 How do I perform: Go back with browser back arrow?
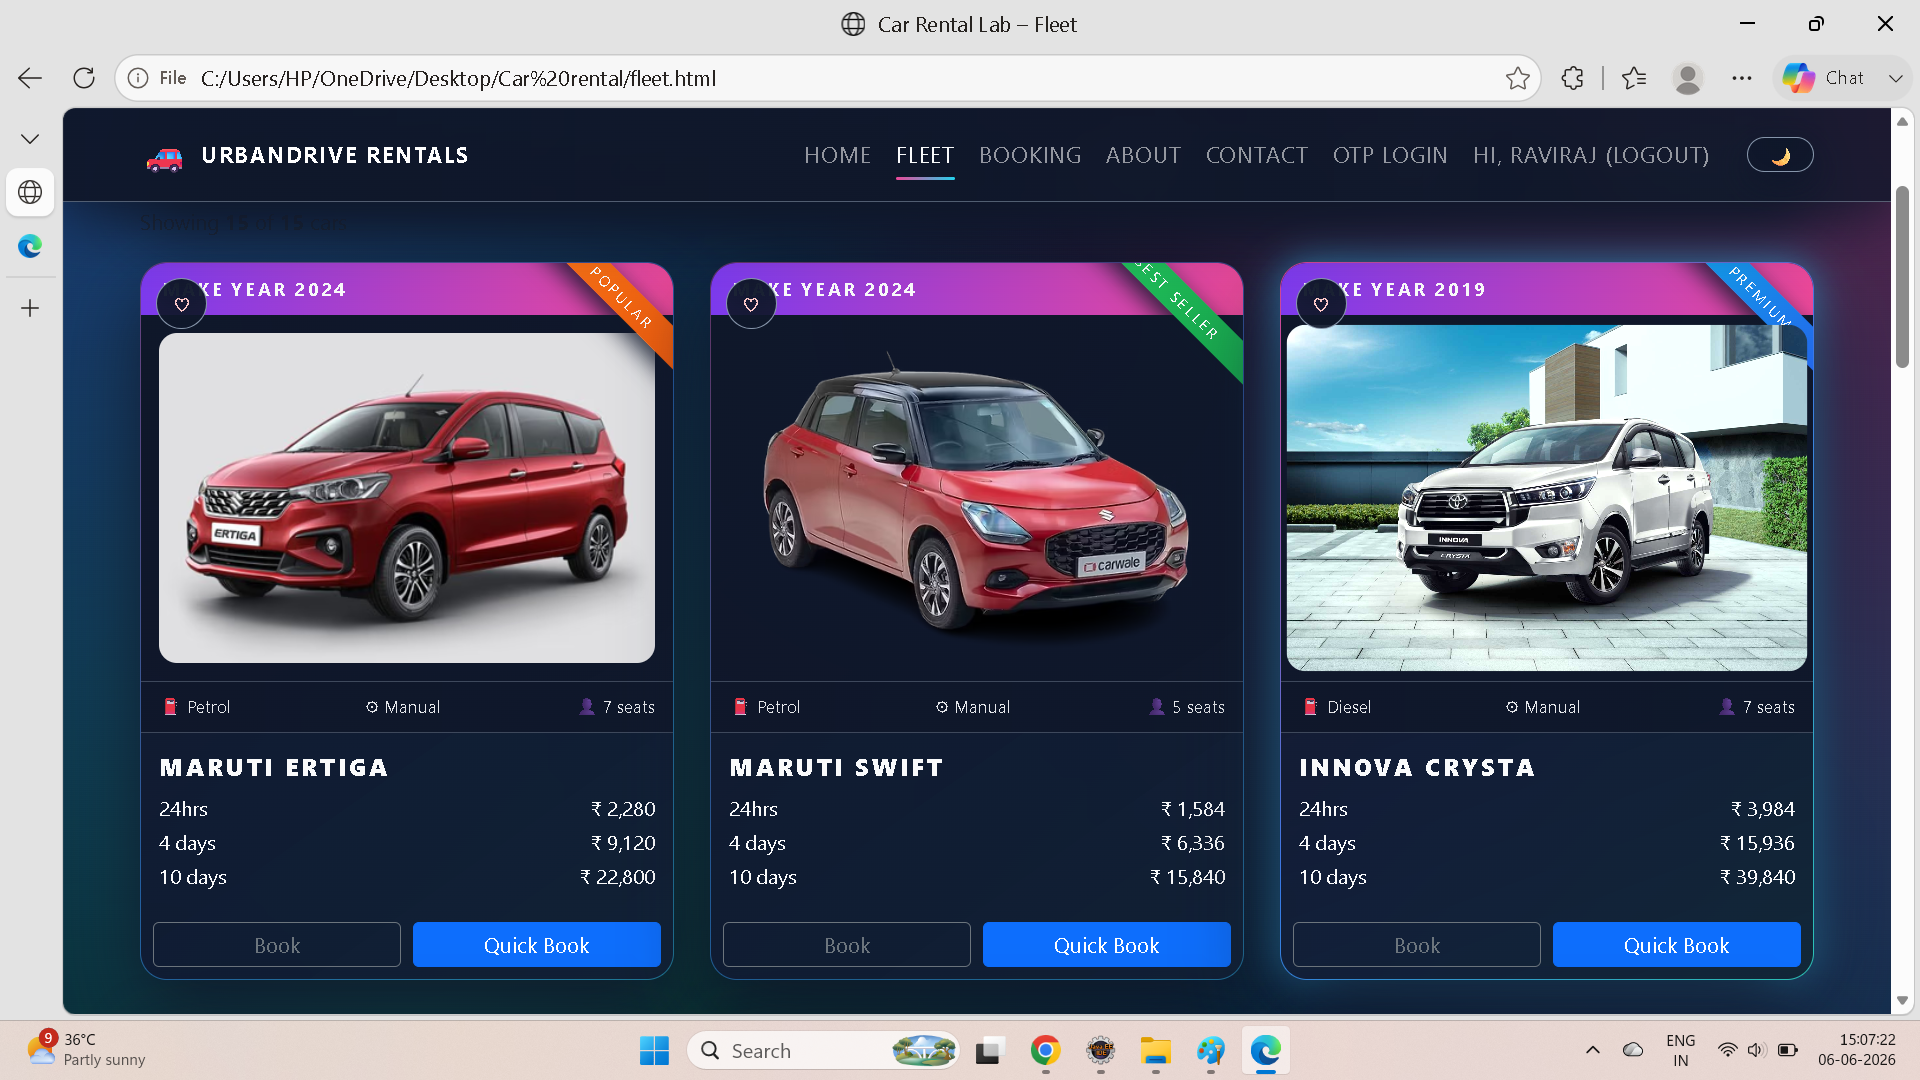30,78
